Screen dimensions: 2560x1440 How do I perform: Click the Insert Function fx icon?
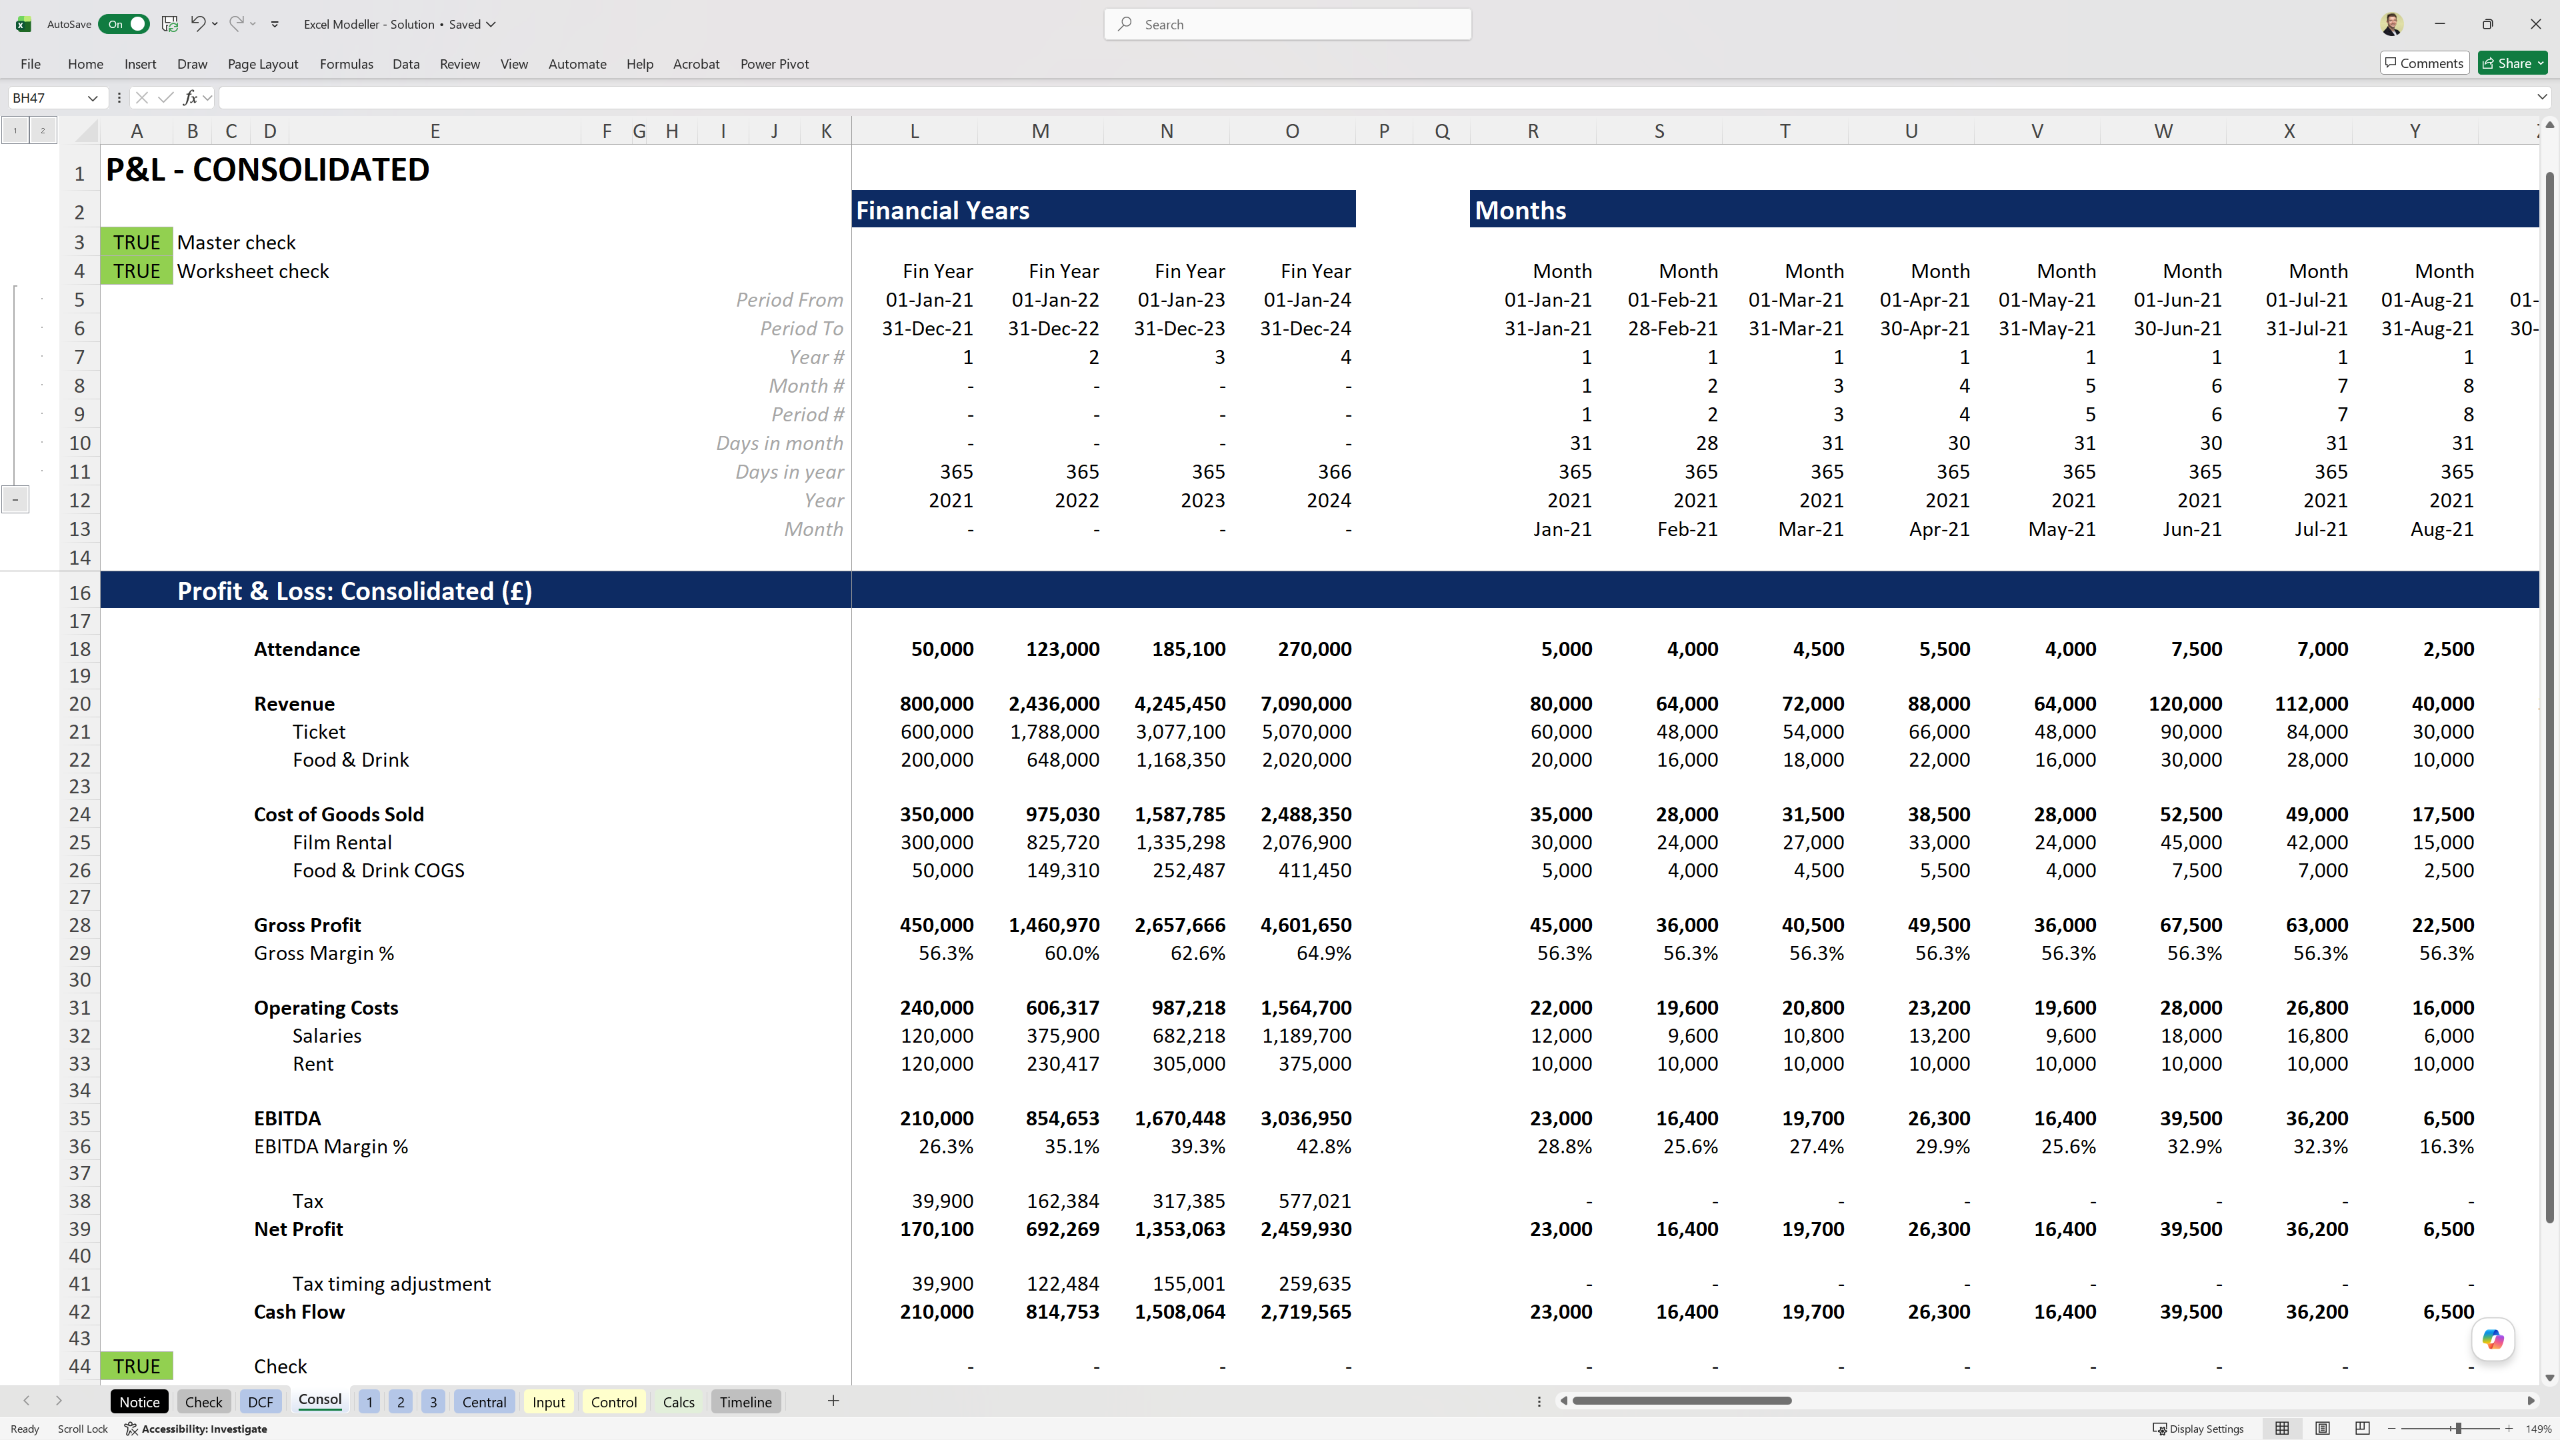(190, 98)
